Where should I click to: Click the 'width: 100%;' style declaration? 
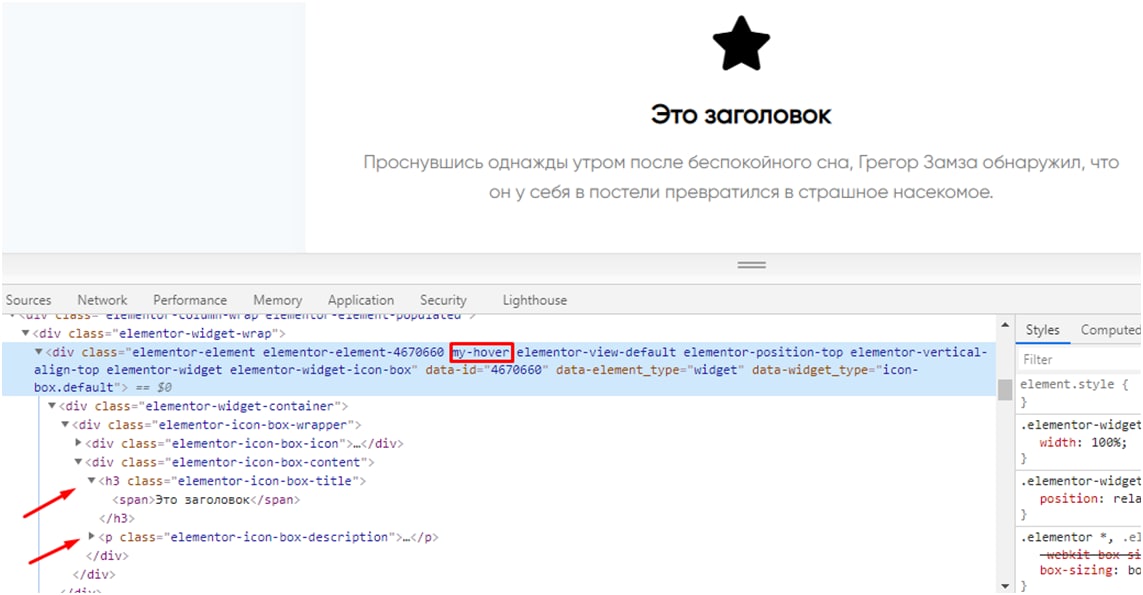[1083, 443]
